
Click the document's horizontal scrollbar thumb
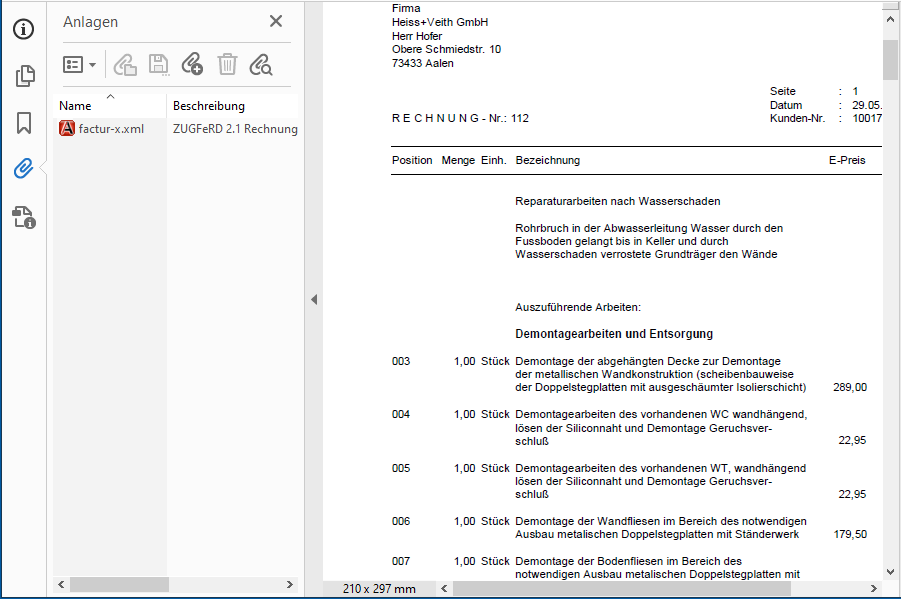click(x=620, y=588)
